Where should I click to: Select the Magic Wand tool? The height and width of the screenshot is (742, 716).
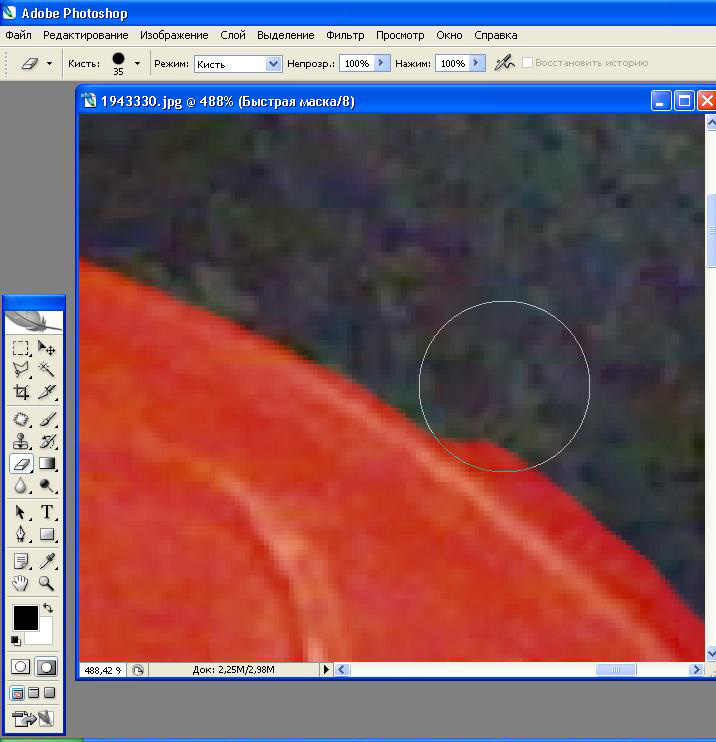[46, 369]
